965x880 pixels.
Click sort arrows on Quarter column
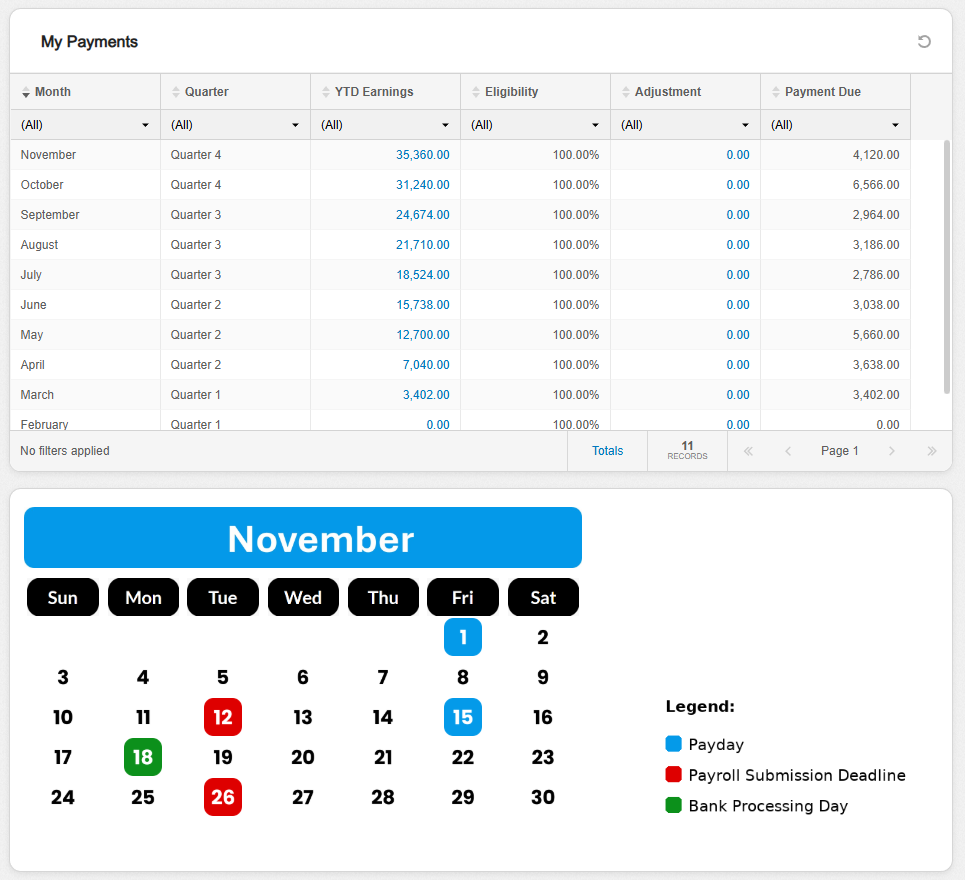click(176, 92)
